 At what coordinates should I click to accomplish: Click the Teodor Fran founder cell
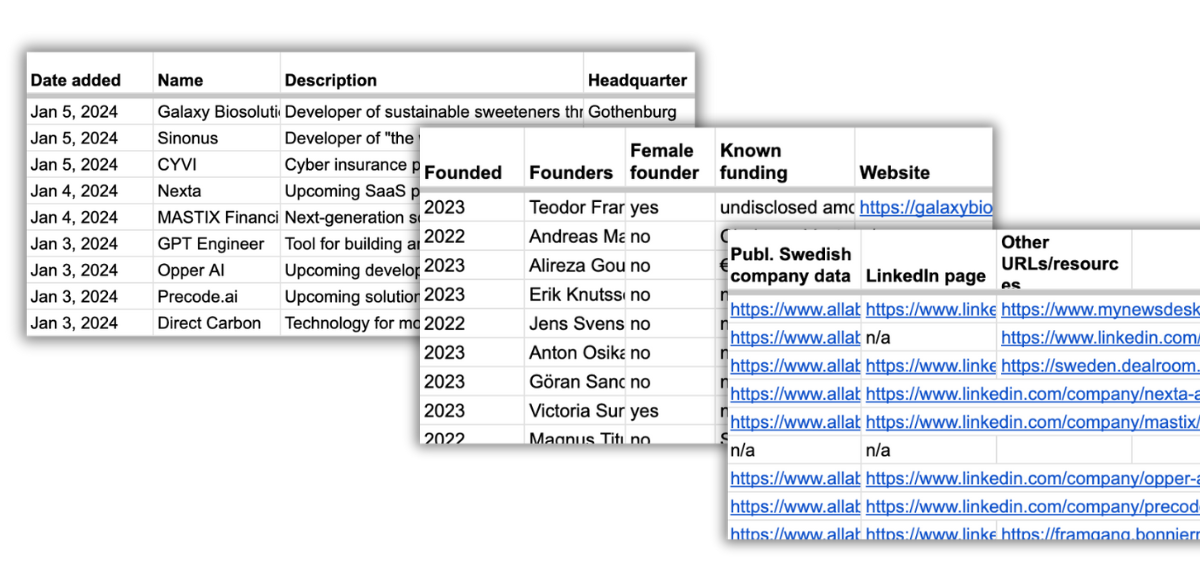(x=575, y=207)
